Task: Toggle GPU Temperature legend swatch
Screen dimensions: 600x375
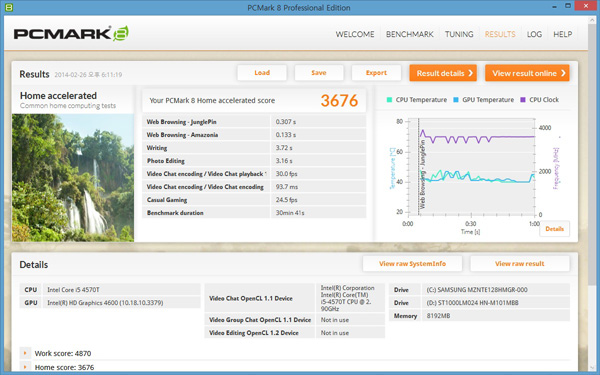Action: pyautogui.click(x=456, y=100)
